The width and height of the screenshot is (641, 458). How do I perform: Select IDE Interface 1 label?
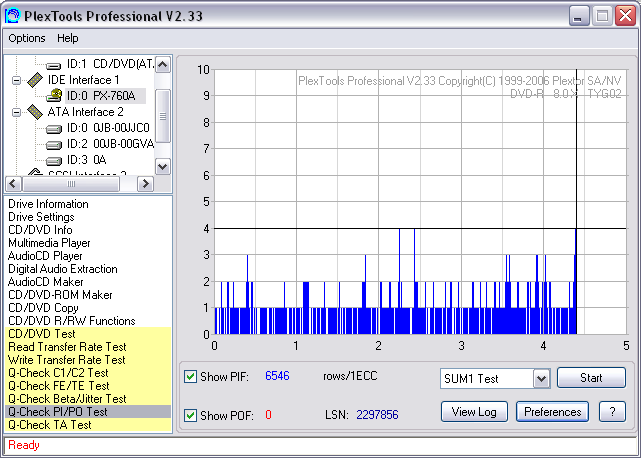tap(83, 80)
